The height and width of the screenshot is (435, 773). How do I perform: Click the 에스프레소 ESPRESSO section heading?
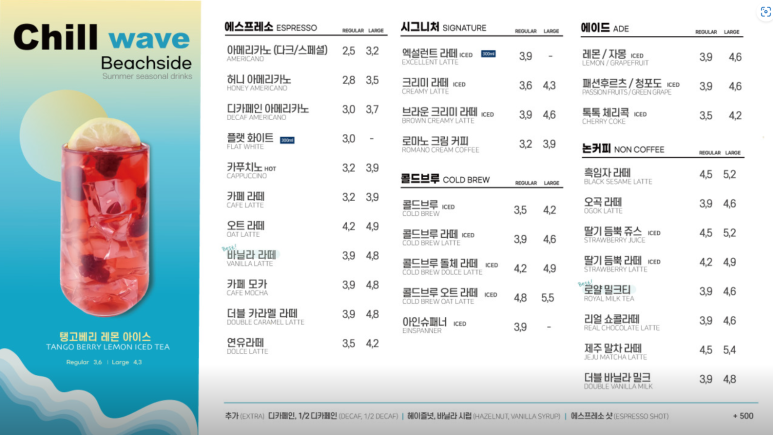click(x=271, y=27)
